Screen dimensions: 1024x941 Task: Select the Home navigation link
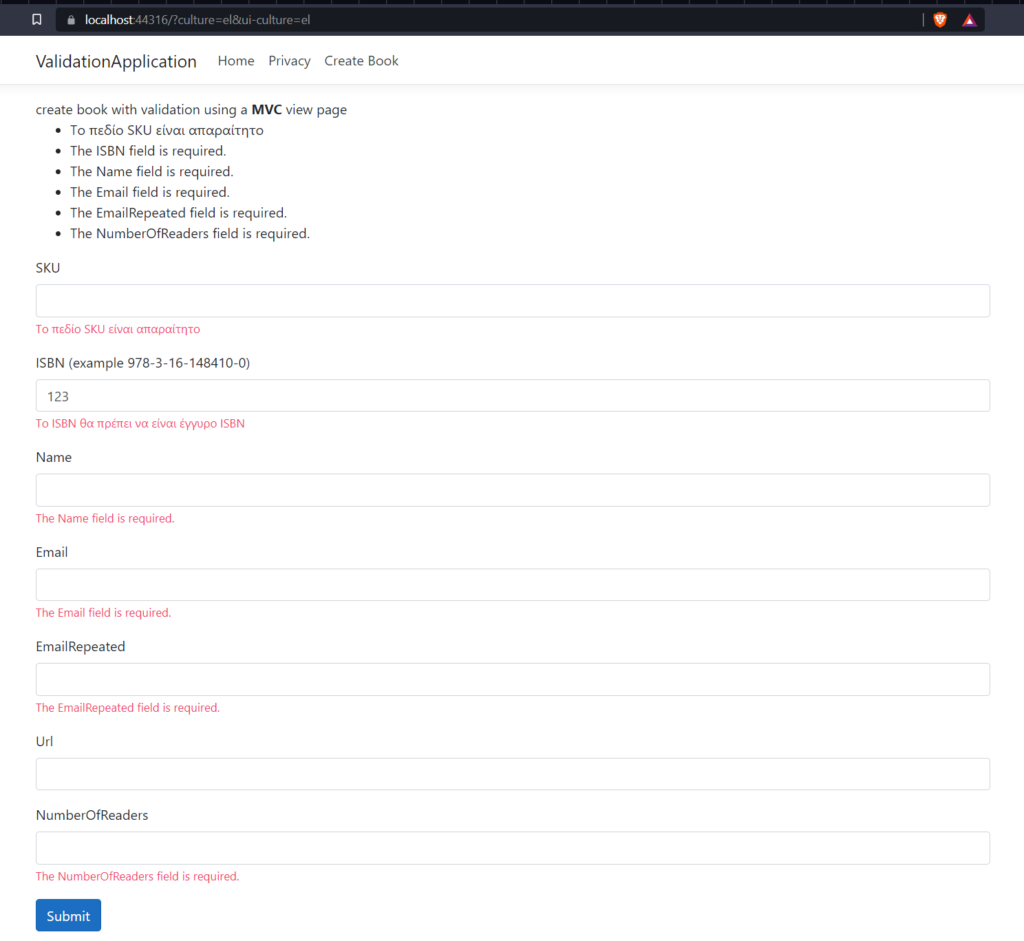[236, 60]
